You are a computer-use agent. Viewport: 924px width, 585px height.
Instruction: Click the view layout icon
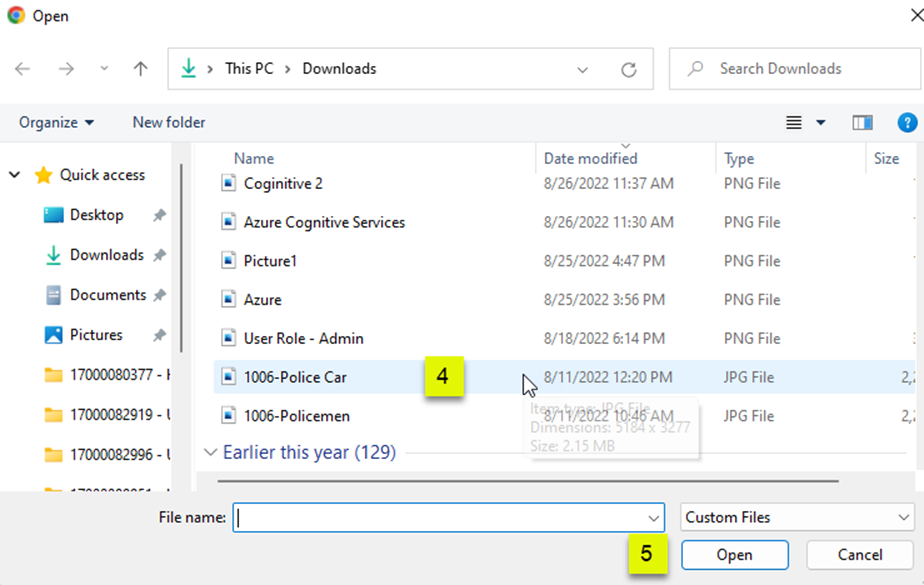pos(794,122)
